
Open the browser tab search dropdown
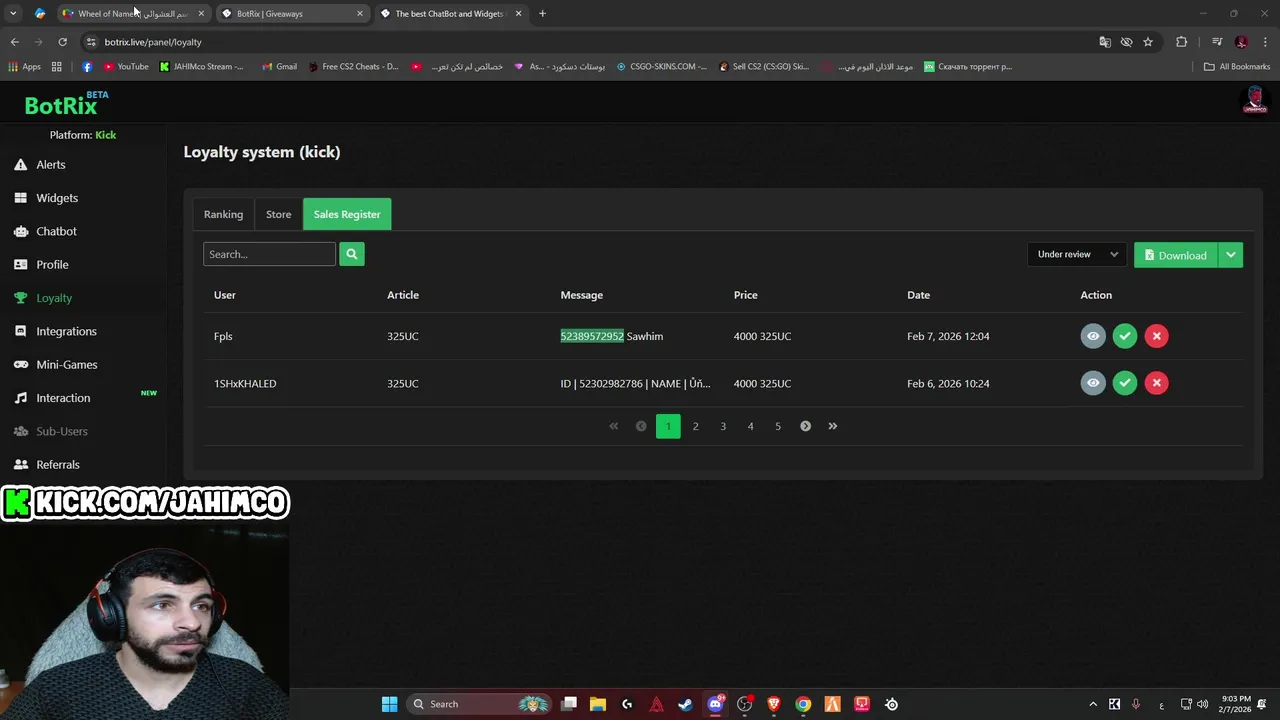tap(13, 14)
